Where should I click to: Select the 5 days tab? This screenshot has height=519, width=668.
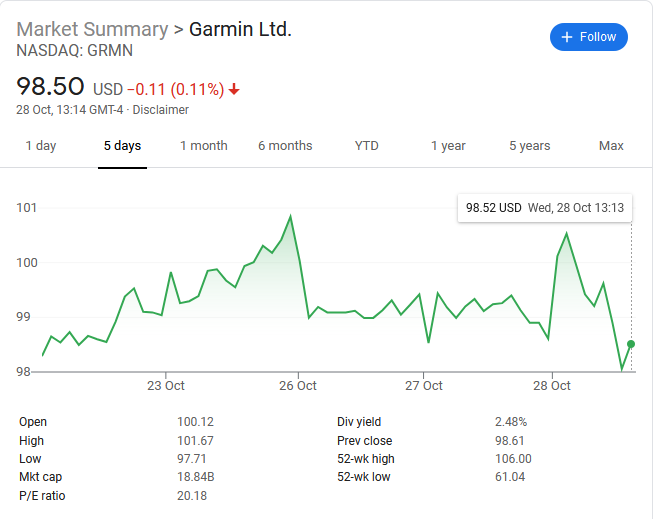pos(122,146)
